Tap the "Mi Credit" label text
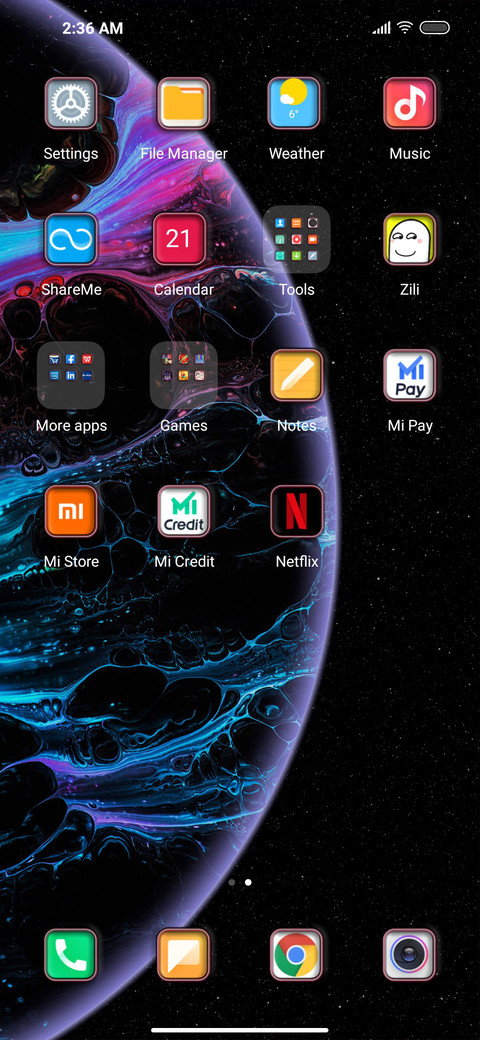The height and width of the screenshot is (1040, 480). [184, 562]
